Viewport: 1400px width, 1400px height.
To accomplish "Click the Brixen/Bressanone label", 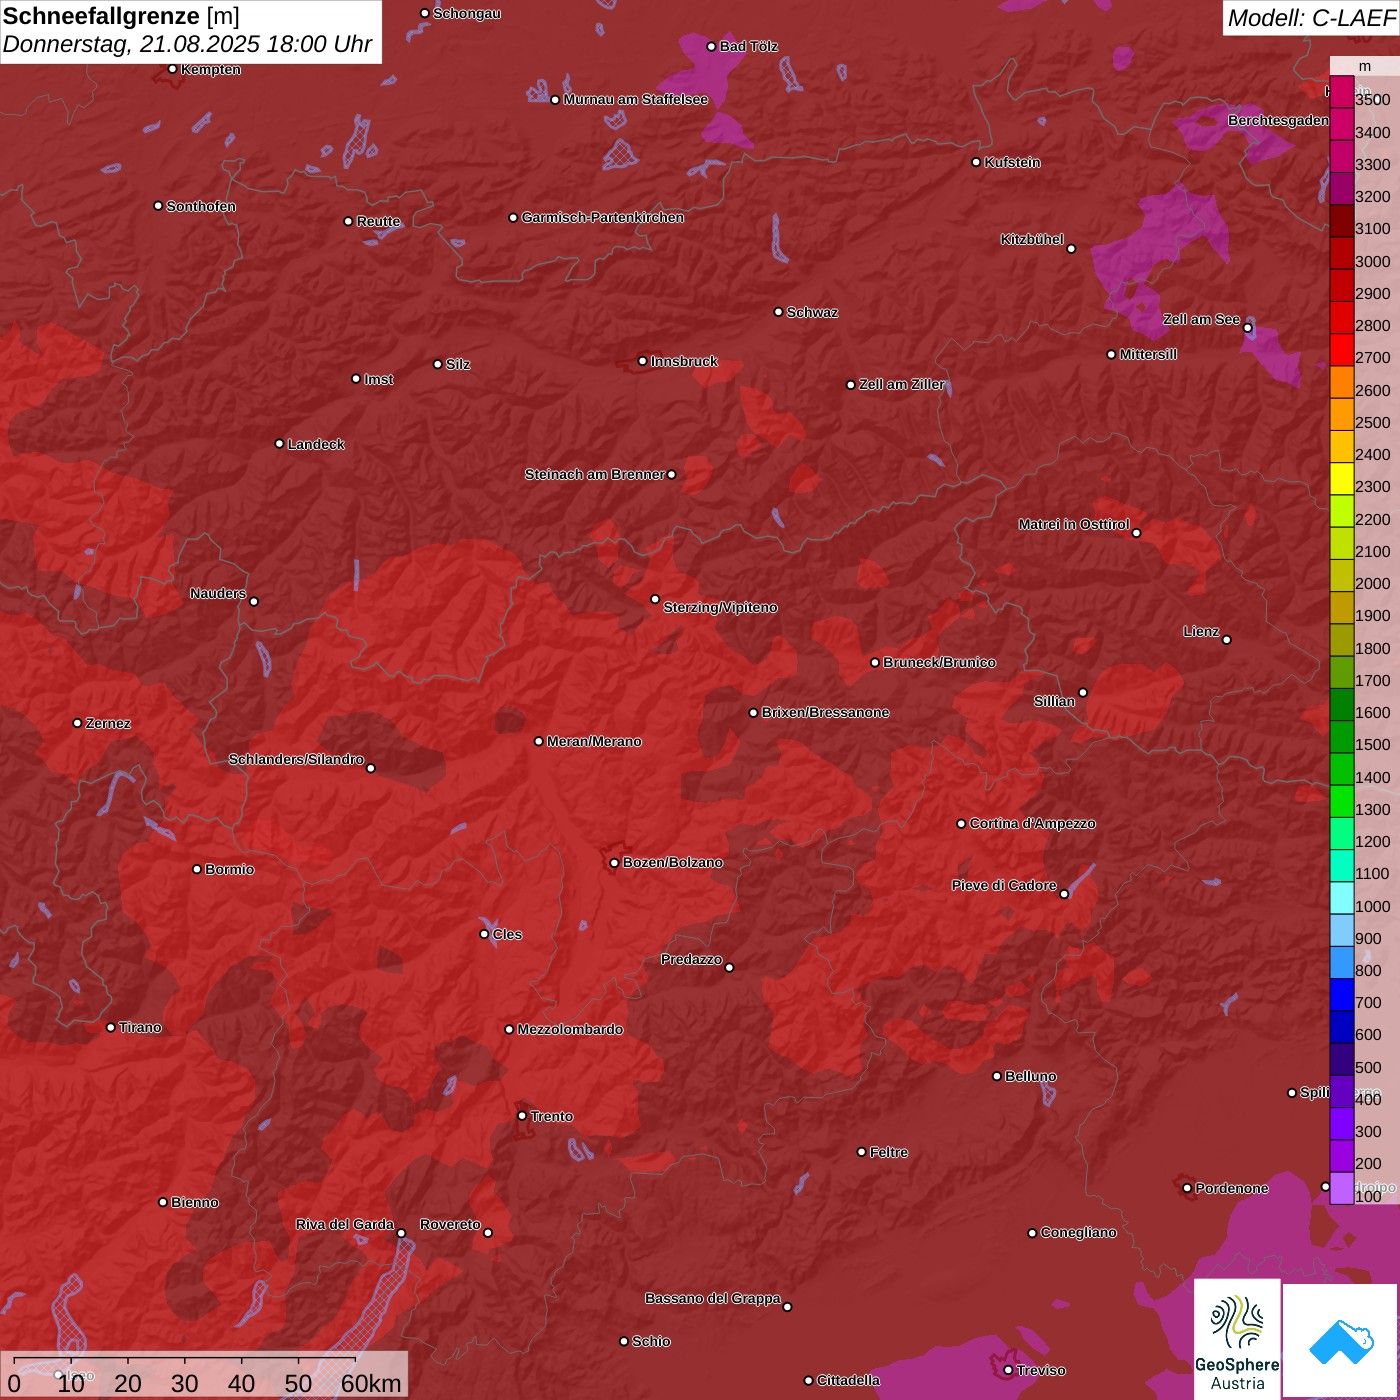I will pyautogui.click(x=826, y=712).
